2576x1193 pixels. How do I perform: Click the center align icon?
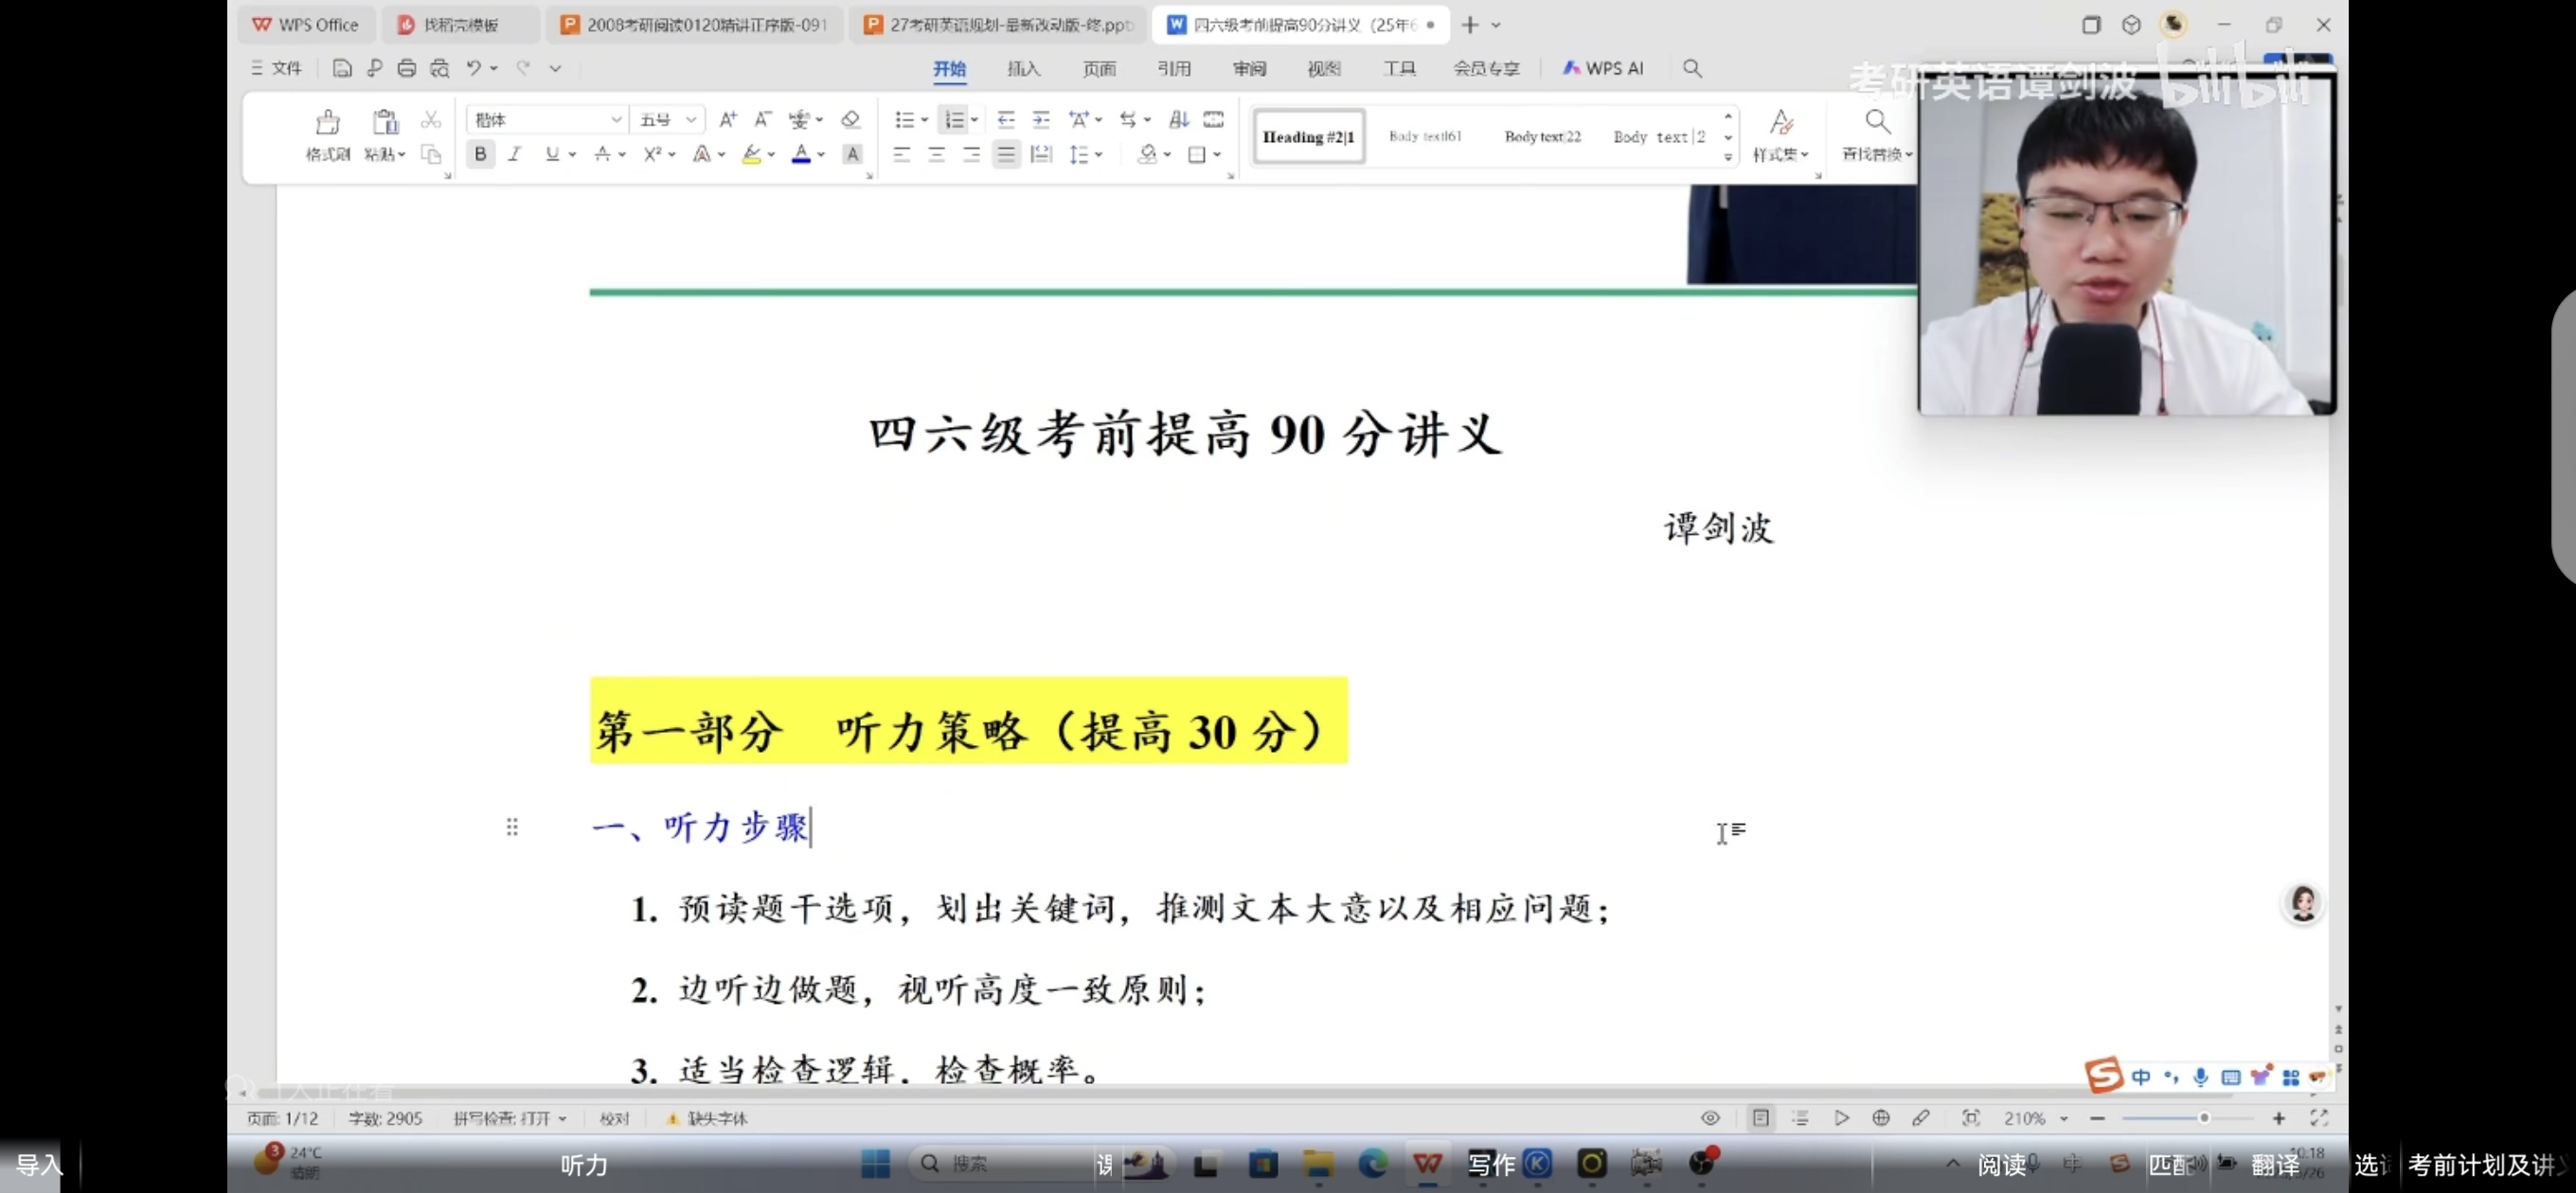pos(936,154)
